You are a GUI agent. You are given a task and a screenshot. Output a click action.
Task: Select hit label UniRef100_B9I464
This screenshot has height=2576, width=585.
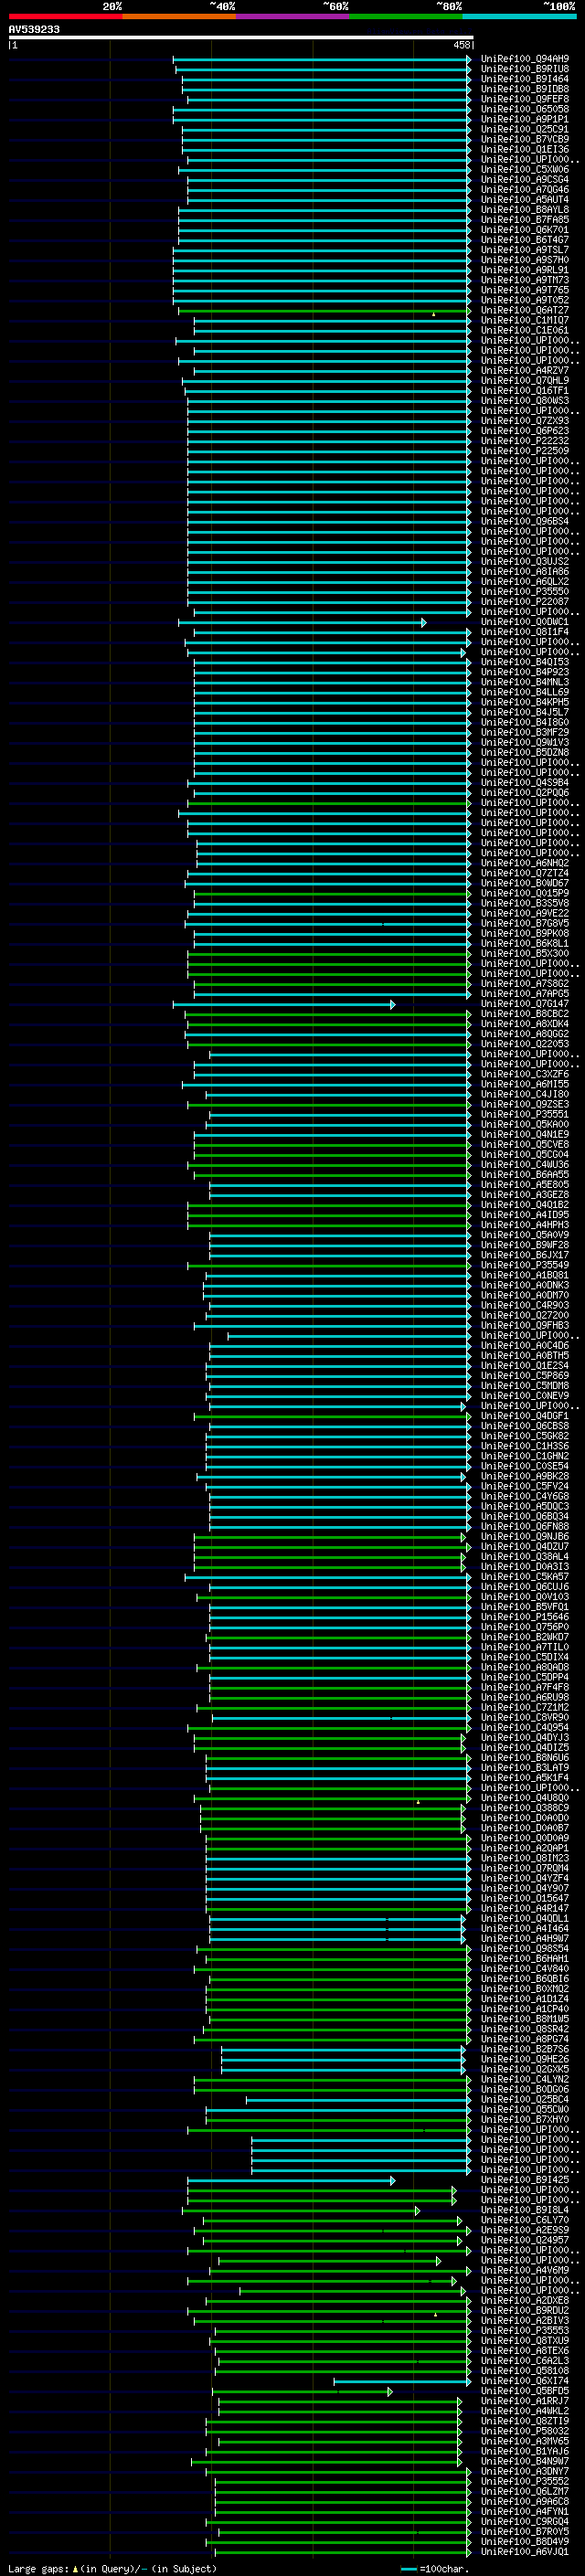click(x=525, y=79)
